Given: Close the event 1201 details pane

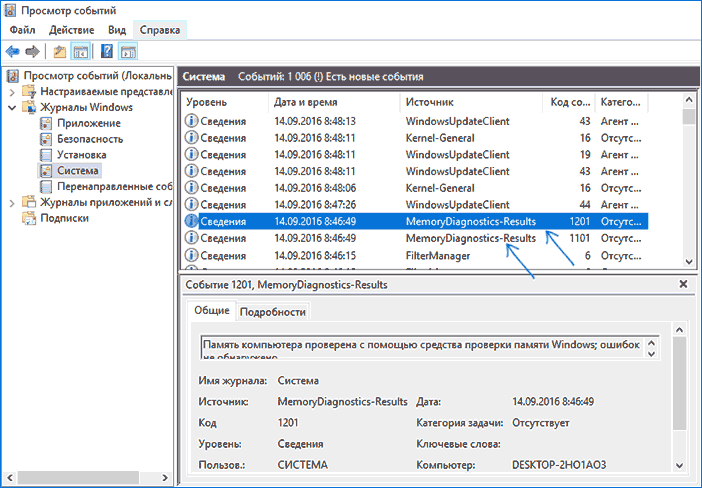Looking at the screenshot, I should tap(684, 285).
